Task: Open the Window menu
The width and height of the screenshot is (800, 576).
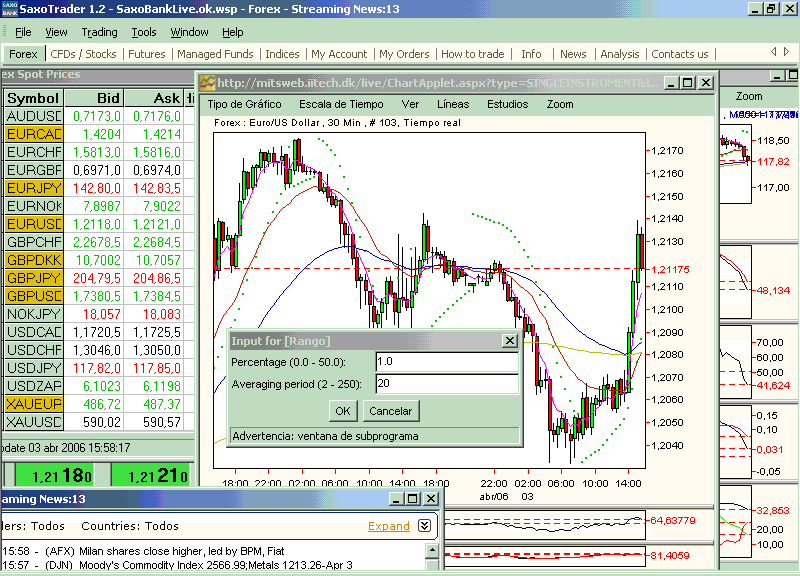Action: point(189,32)
